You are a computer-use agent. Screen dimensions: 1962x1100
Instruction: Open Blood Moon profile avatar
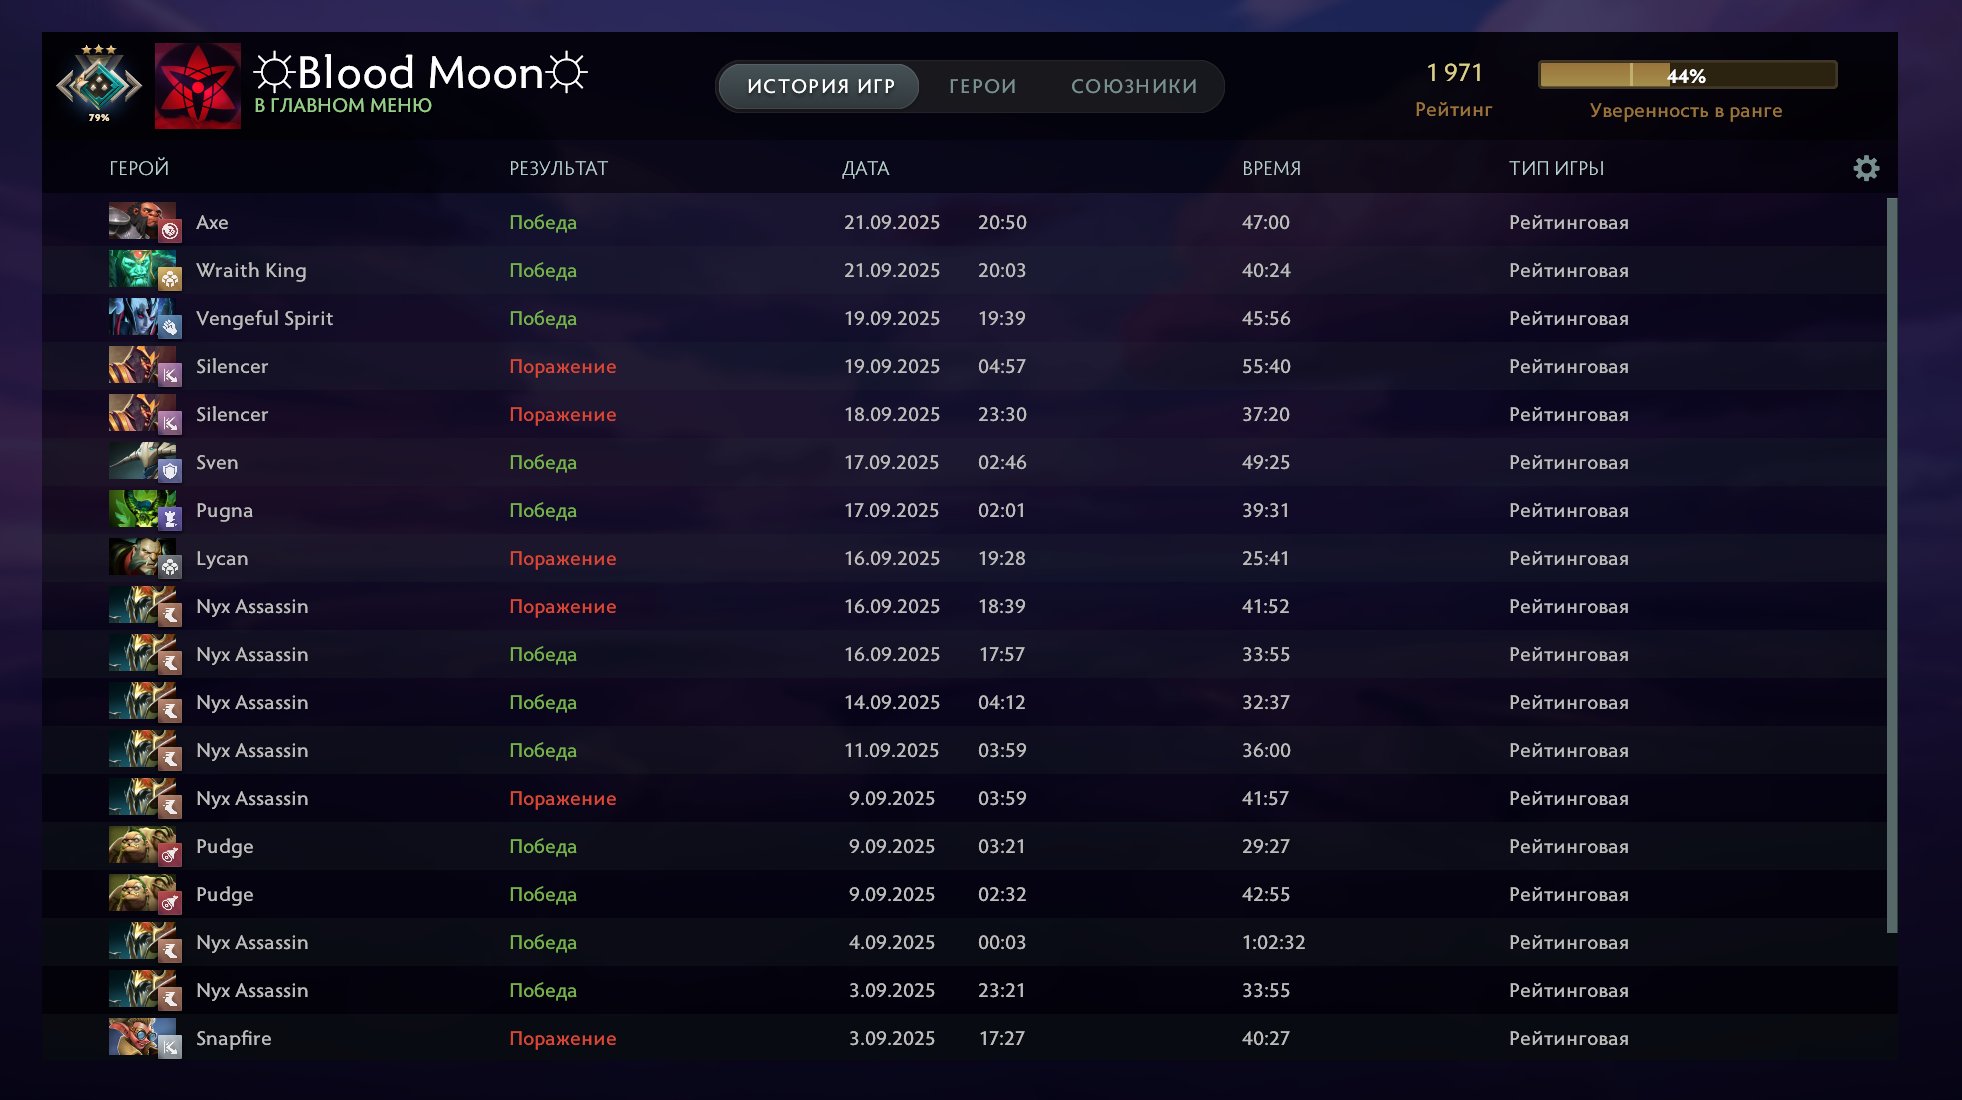coord(198,86)
